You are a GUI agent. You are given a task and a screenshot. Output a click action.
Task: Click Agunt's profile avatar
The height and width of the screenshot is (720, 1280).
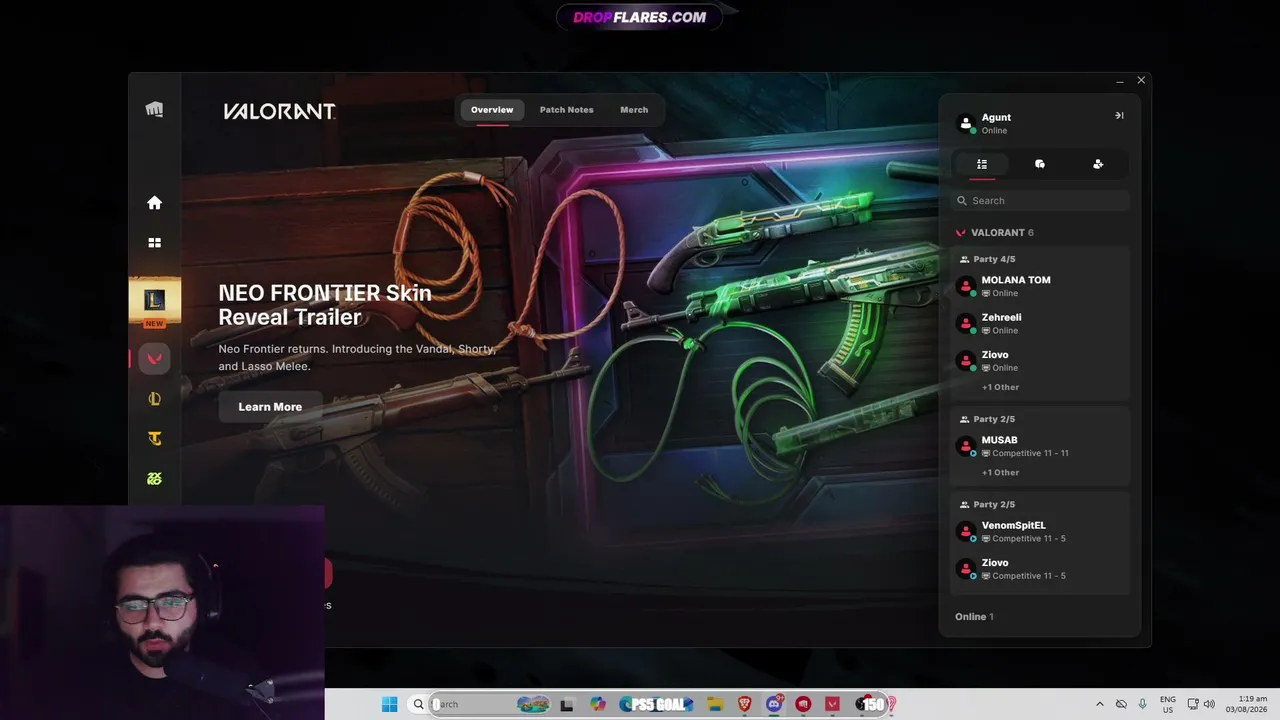coord(966,123)
